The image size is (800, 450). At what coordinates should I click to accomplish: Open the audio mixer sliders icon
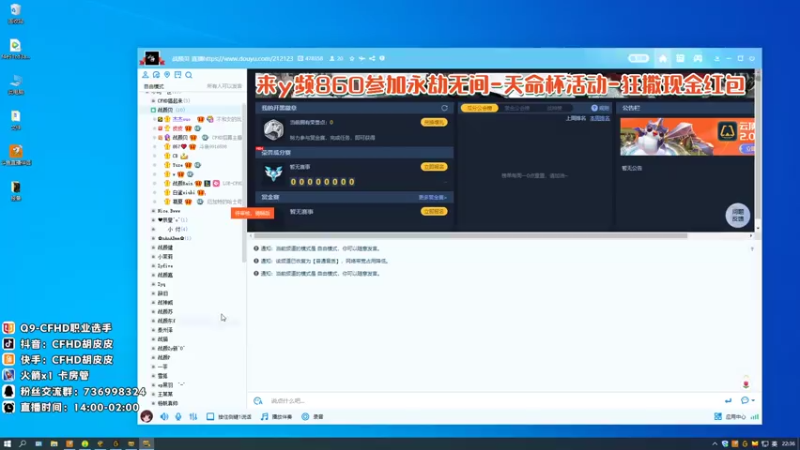click(193, 416)
